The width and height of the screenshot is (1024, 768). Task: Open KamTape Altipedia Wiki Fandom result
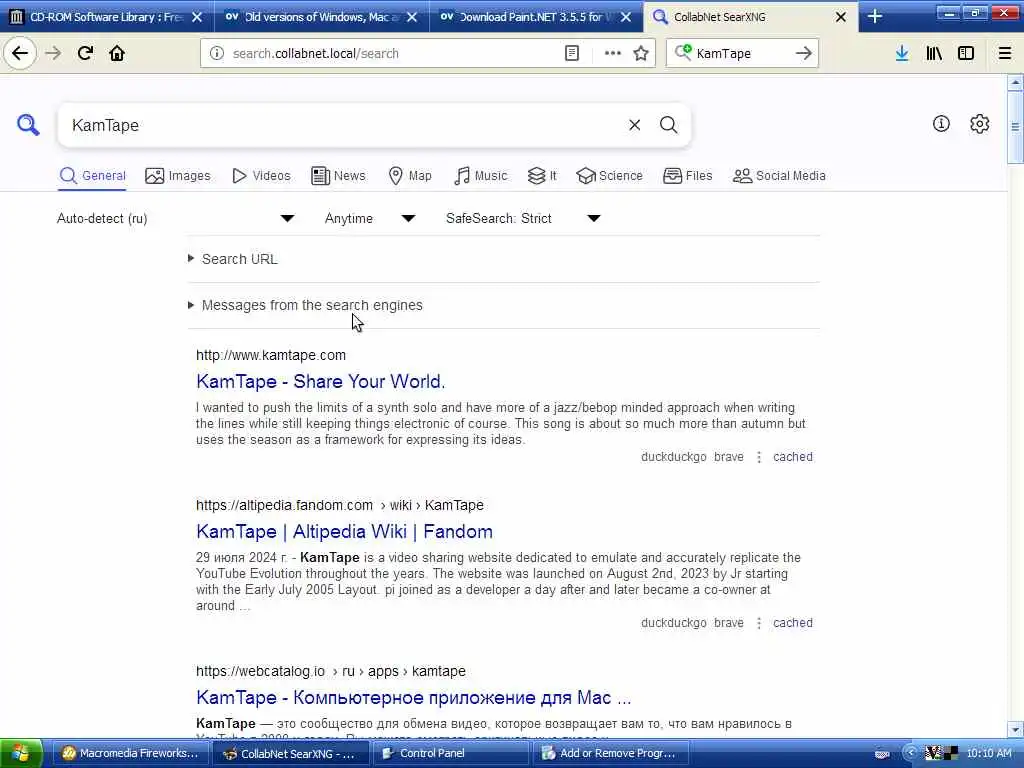coord(344,532)
